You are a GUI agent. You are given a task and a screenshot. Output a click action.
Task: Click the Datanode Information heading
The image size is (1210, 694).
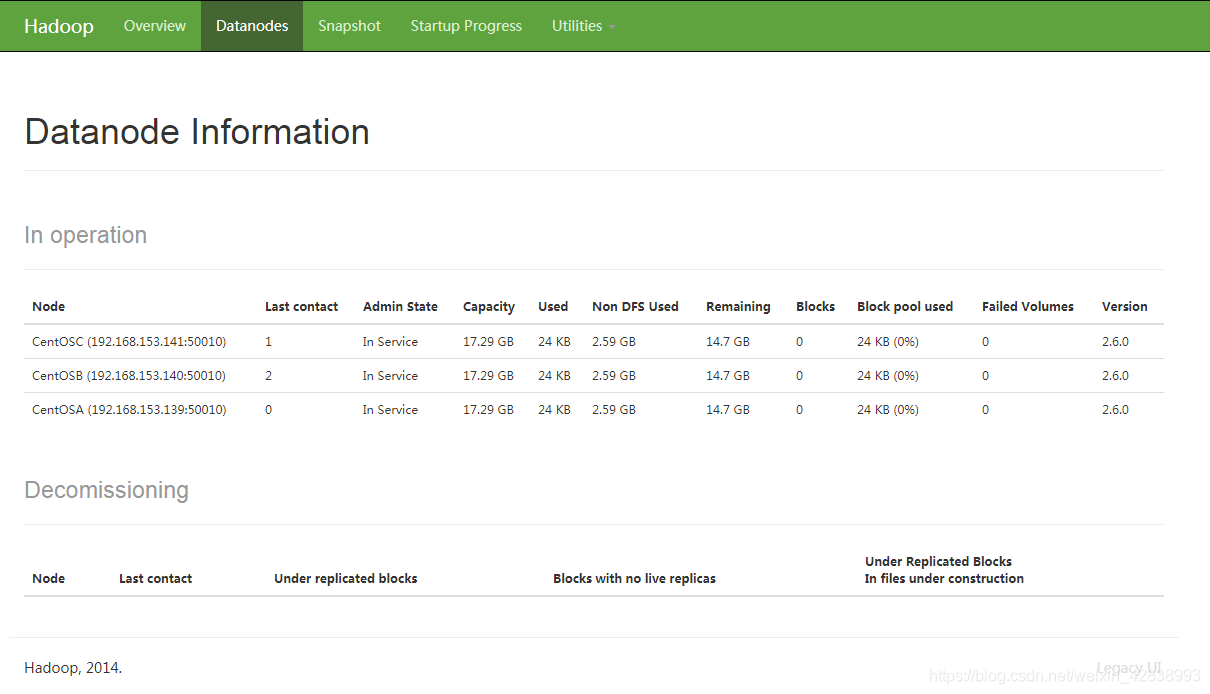point(197,132)
